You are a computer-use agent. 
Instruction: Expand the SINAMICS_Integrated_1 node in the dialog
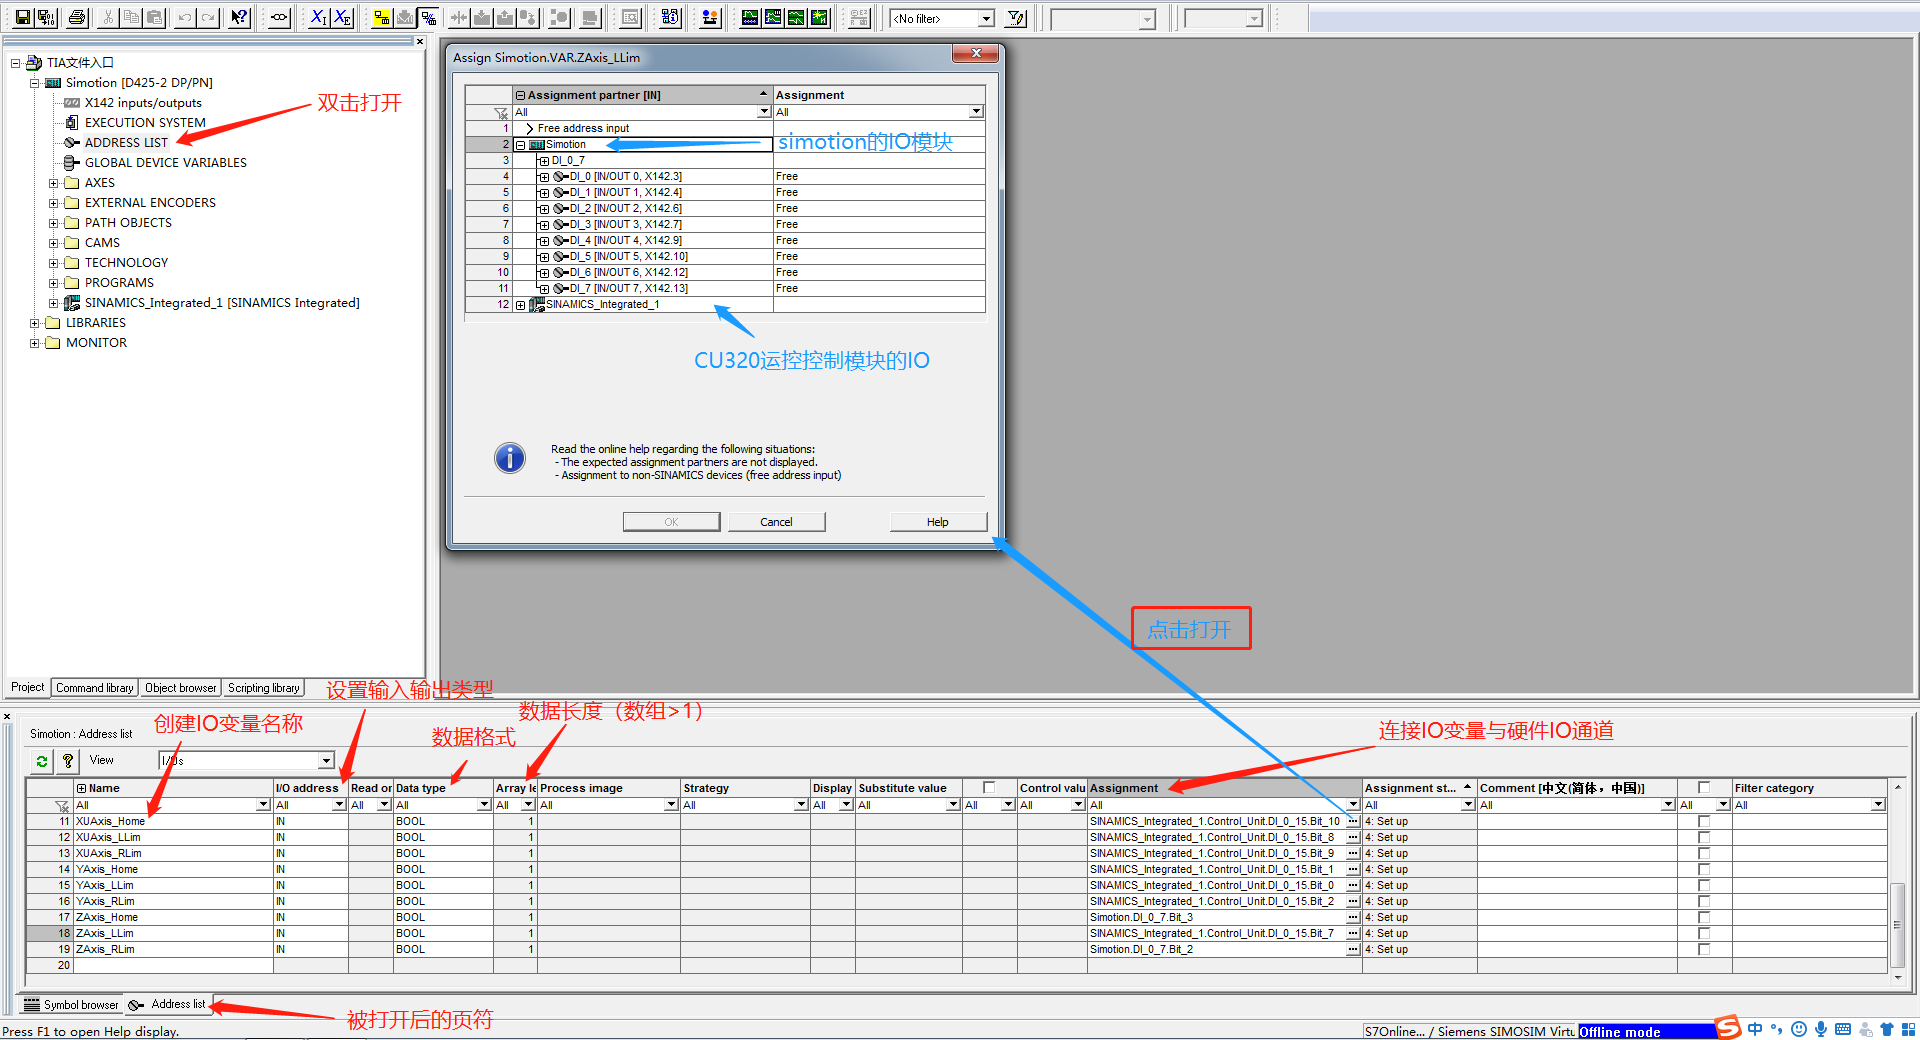pyautogui.click(x=521, y=305)
